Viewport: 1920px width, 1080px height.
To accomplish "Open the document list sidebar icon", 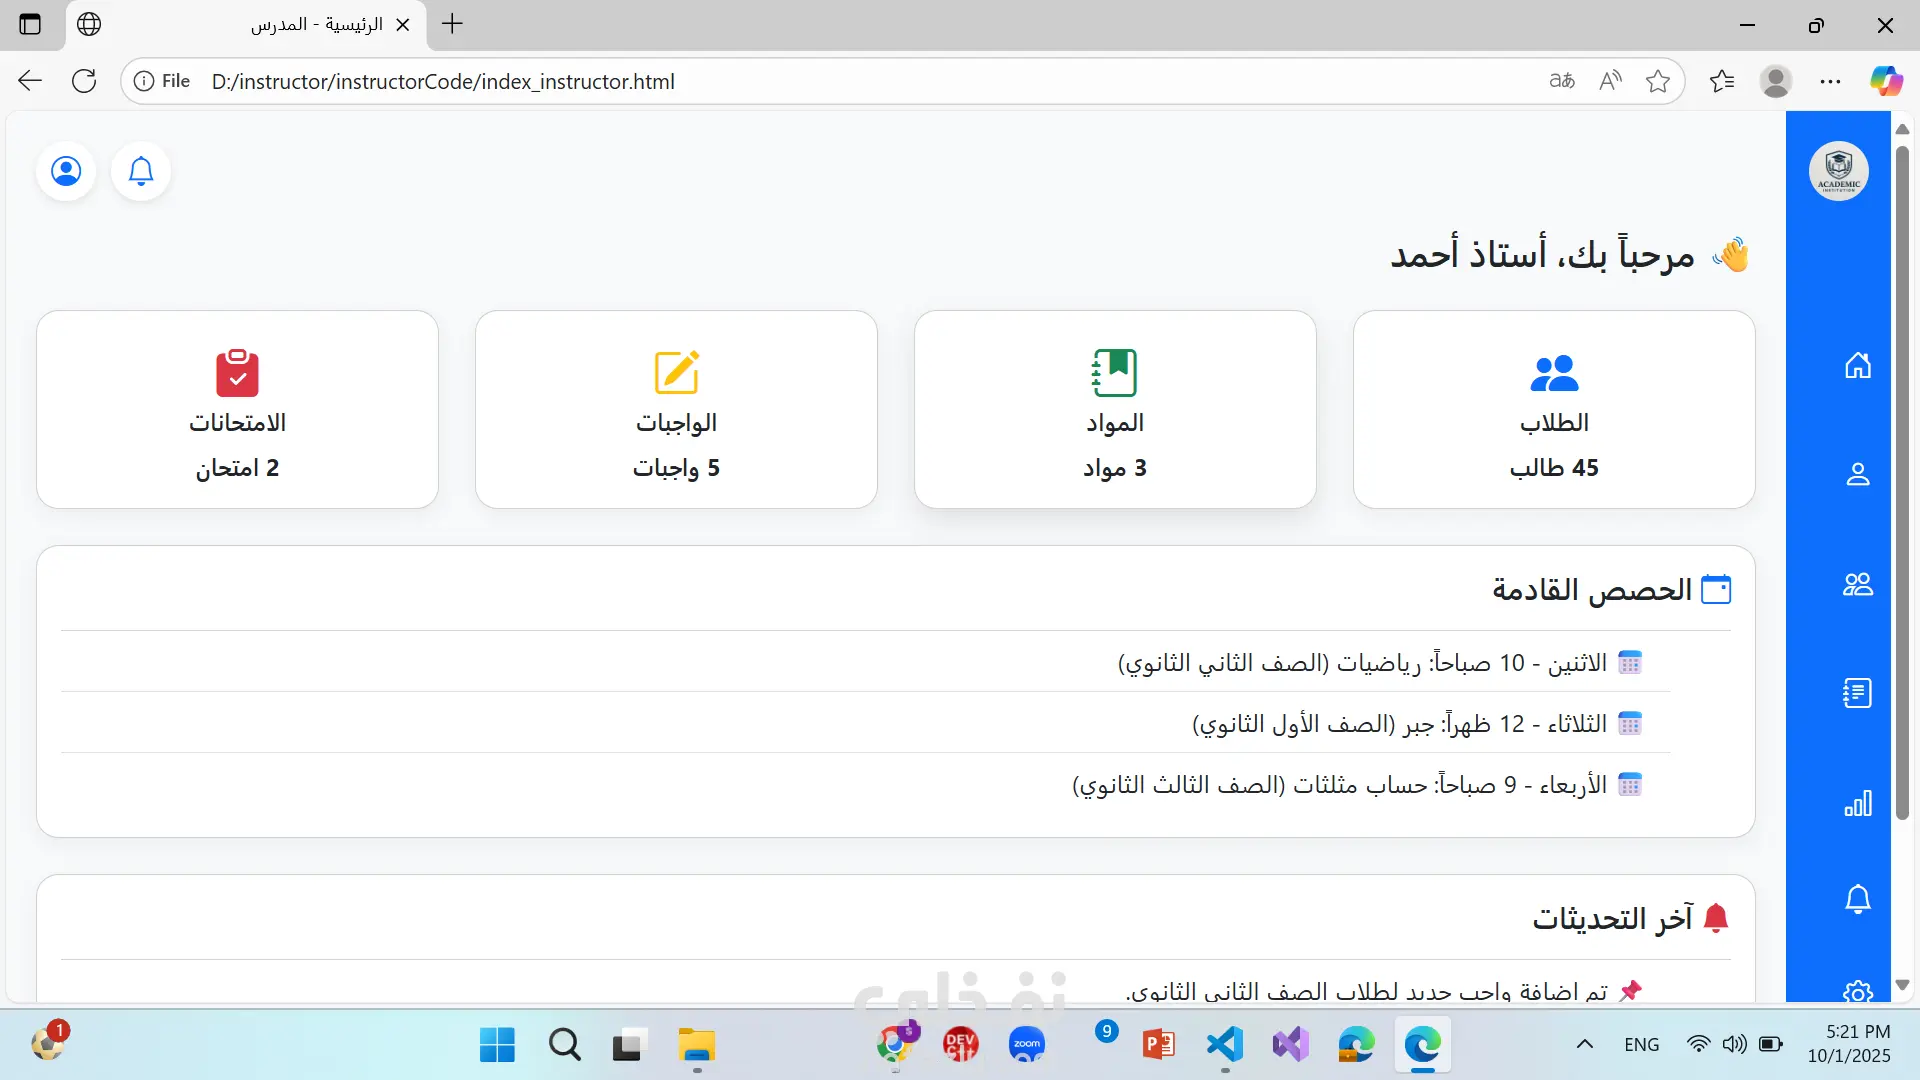I will coord(1857,693).
